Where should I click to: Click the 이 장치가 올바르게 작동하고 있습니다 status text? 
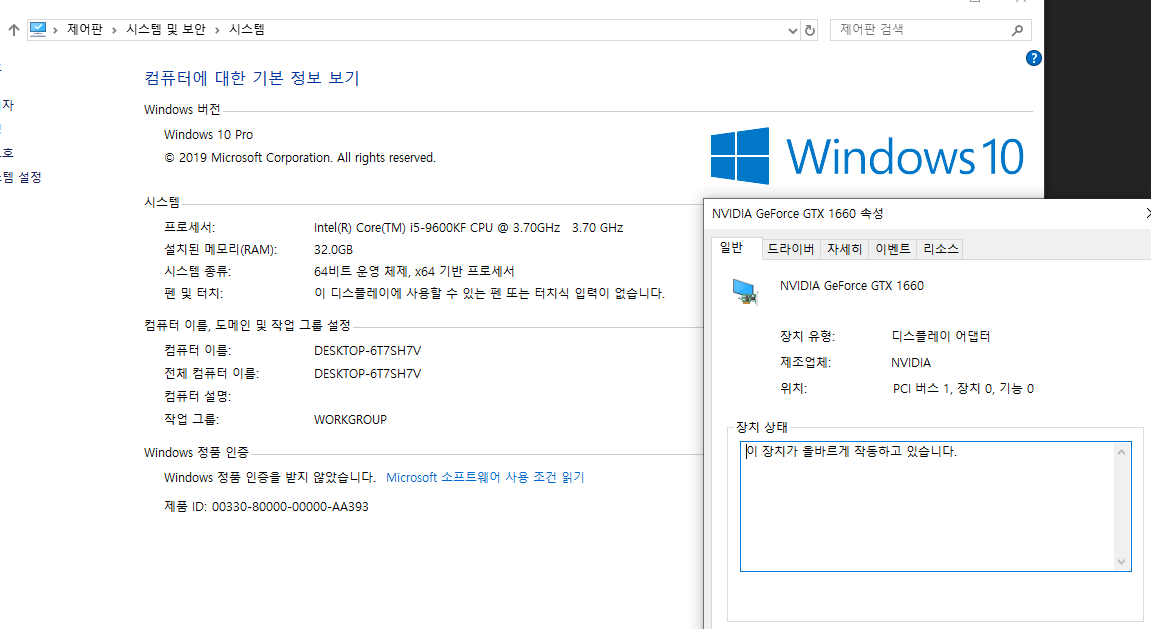pos(852,451)
